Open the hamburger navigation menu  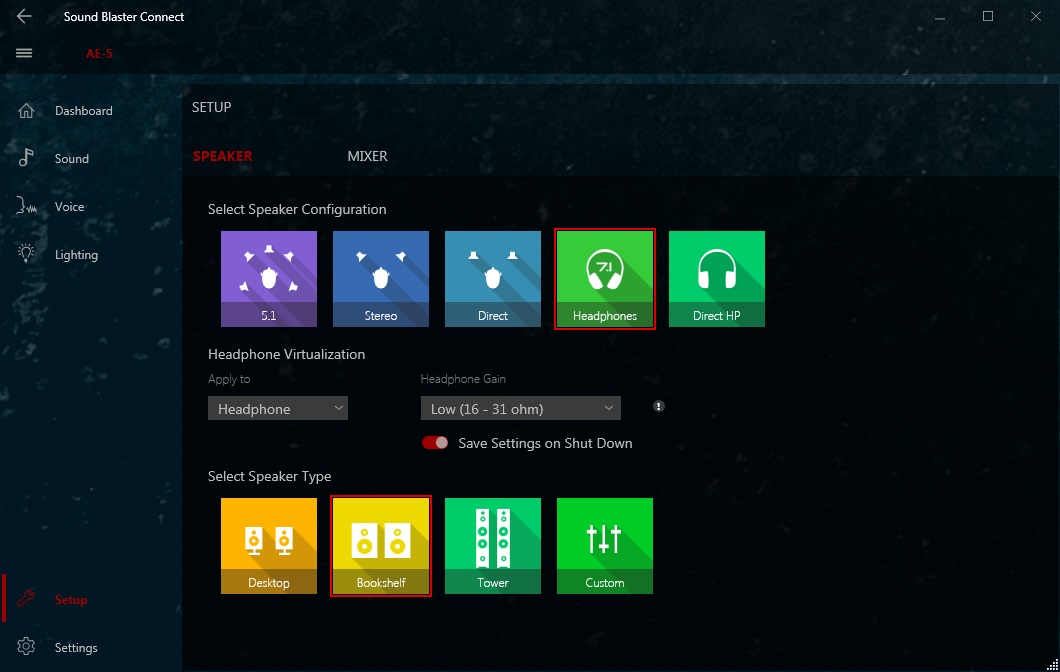24,53
